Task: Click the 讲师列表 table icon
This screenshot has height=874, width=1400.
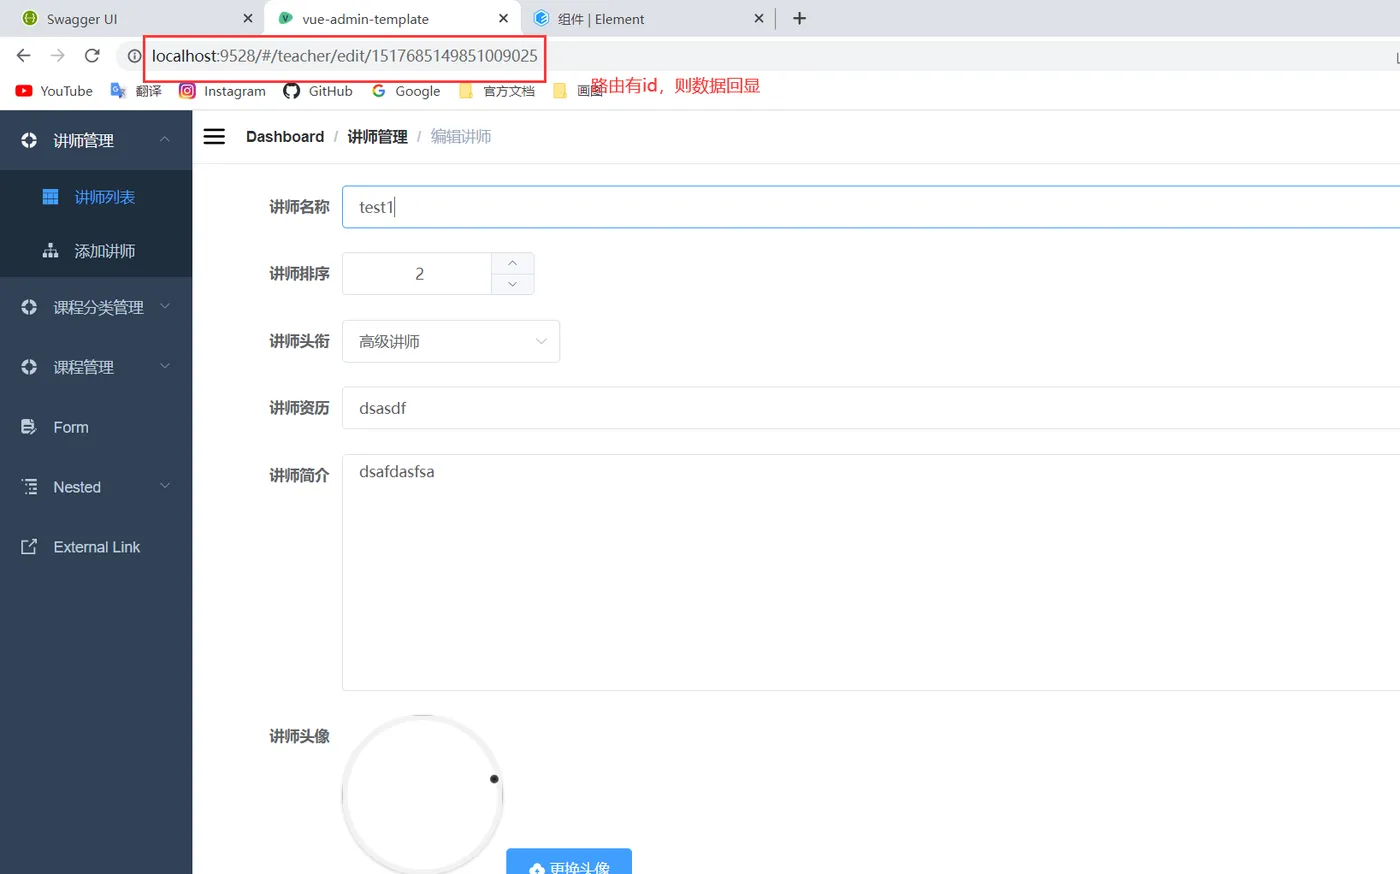Action: [x=50, y=197]
